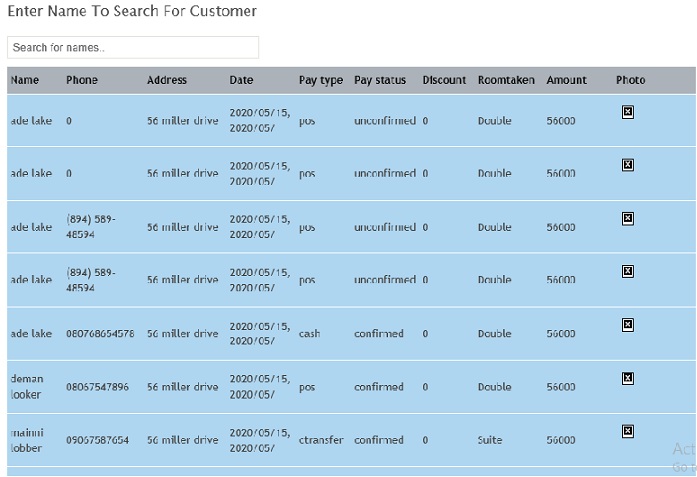The width and height of the screenshot is (697, 477).
Task: Click the Photo column header
Action: pos(630,80)
